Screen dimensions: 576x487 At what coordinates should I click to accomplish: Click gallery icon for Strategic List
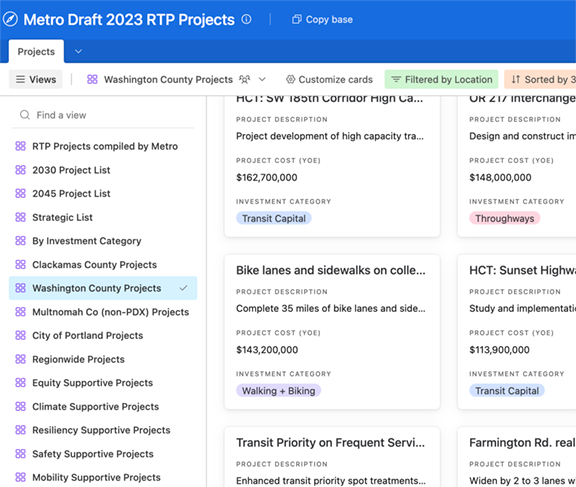point(21,217)
